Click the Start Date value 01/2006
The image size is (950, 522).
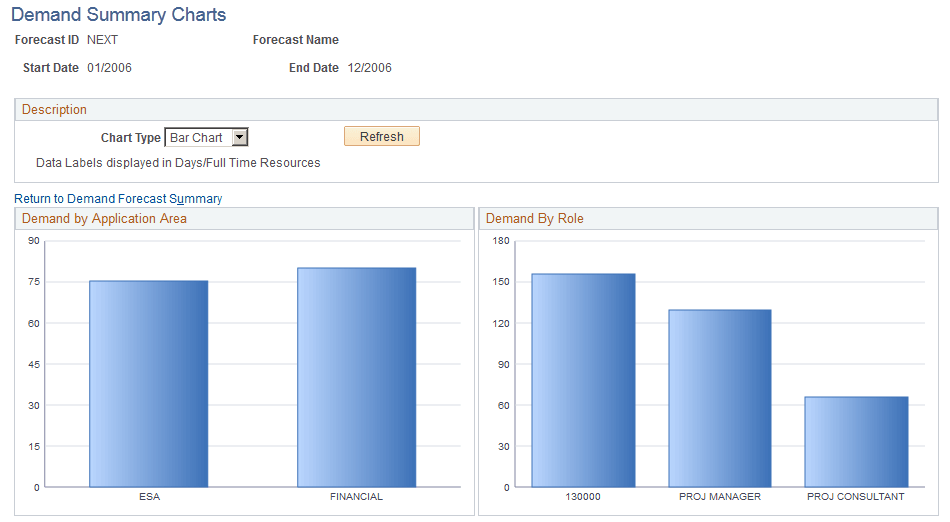tap(109, 68)
